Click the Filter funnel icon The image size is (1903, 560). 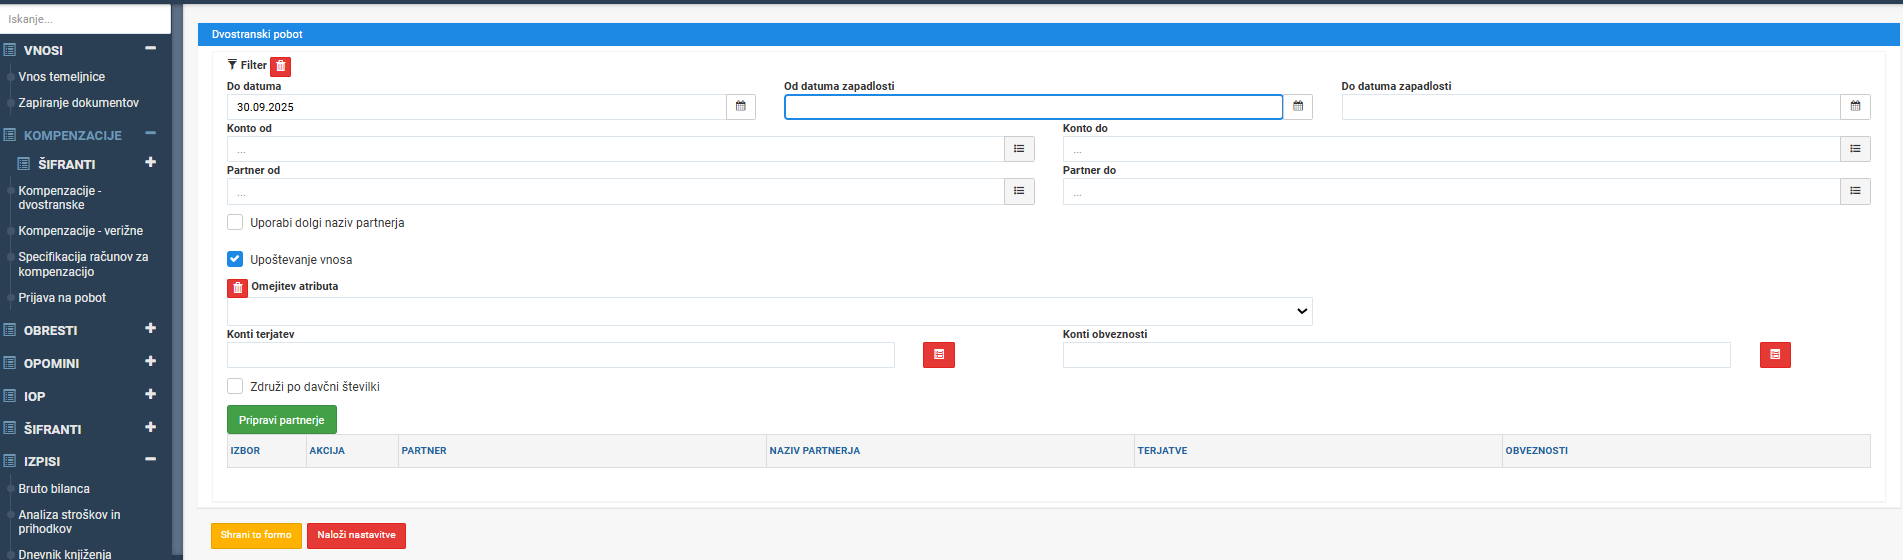click(x=232, y=65)
